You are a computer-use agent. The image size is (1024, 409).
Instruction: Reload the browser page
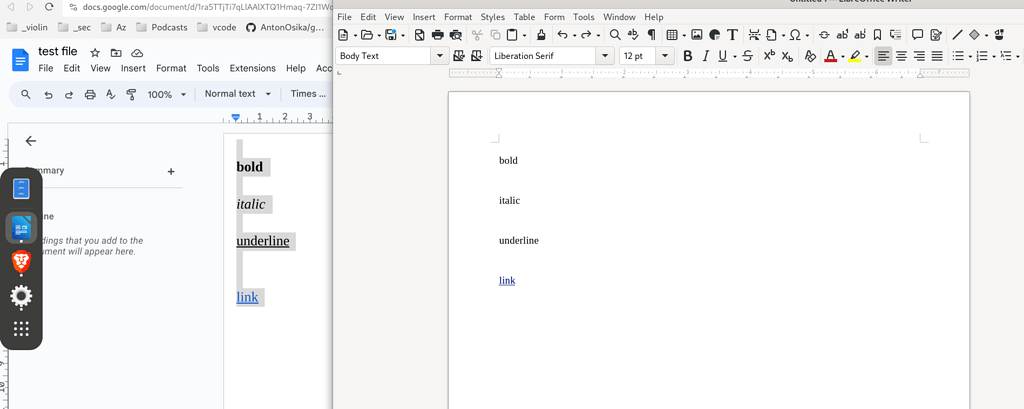click(49, 7)
